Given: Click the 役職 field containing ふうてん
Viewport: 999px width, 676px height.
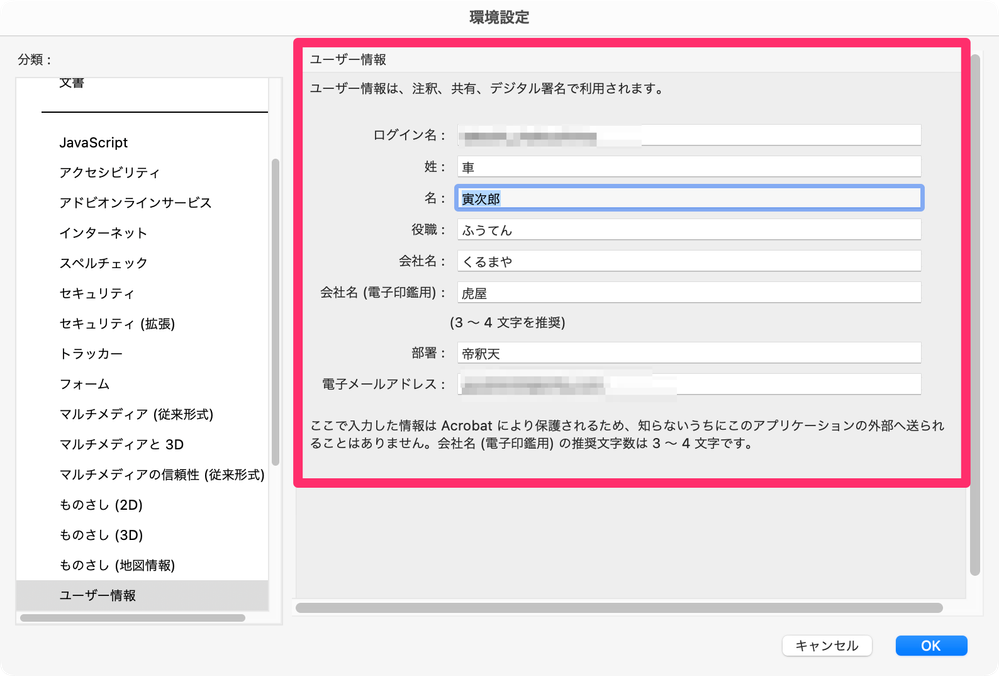Looking at the screenshot, I should tap(689, 229).
